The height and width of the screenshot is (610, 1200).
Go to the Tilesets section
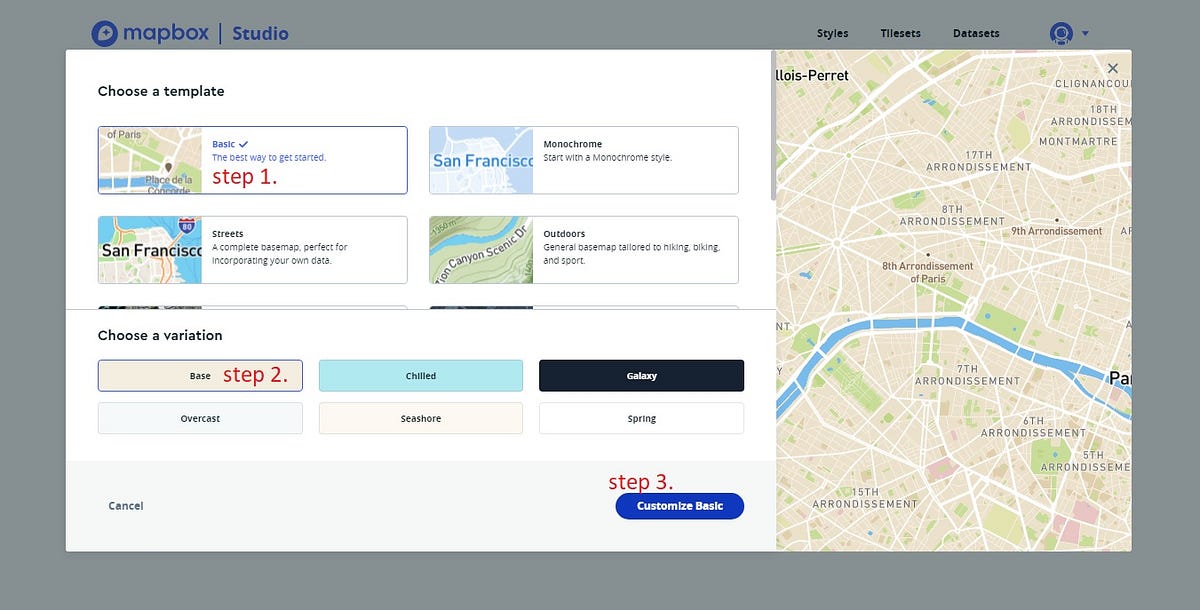[x=899, y=33]
